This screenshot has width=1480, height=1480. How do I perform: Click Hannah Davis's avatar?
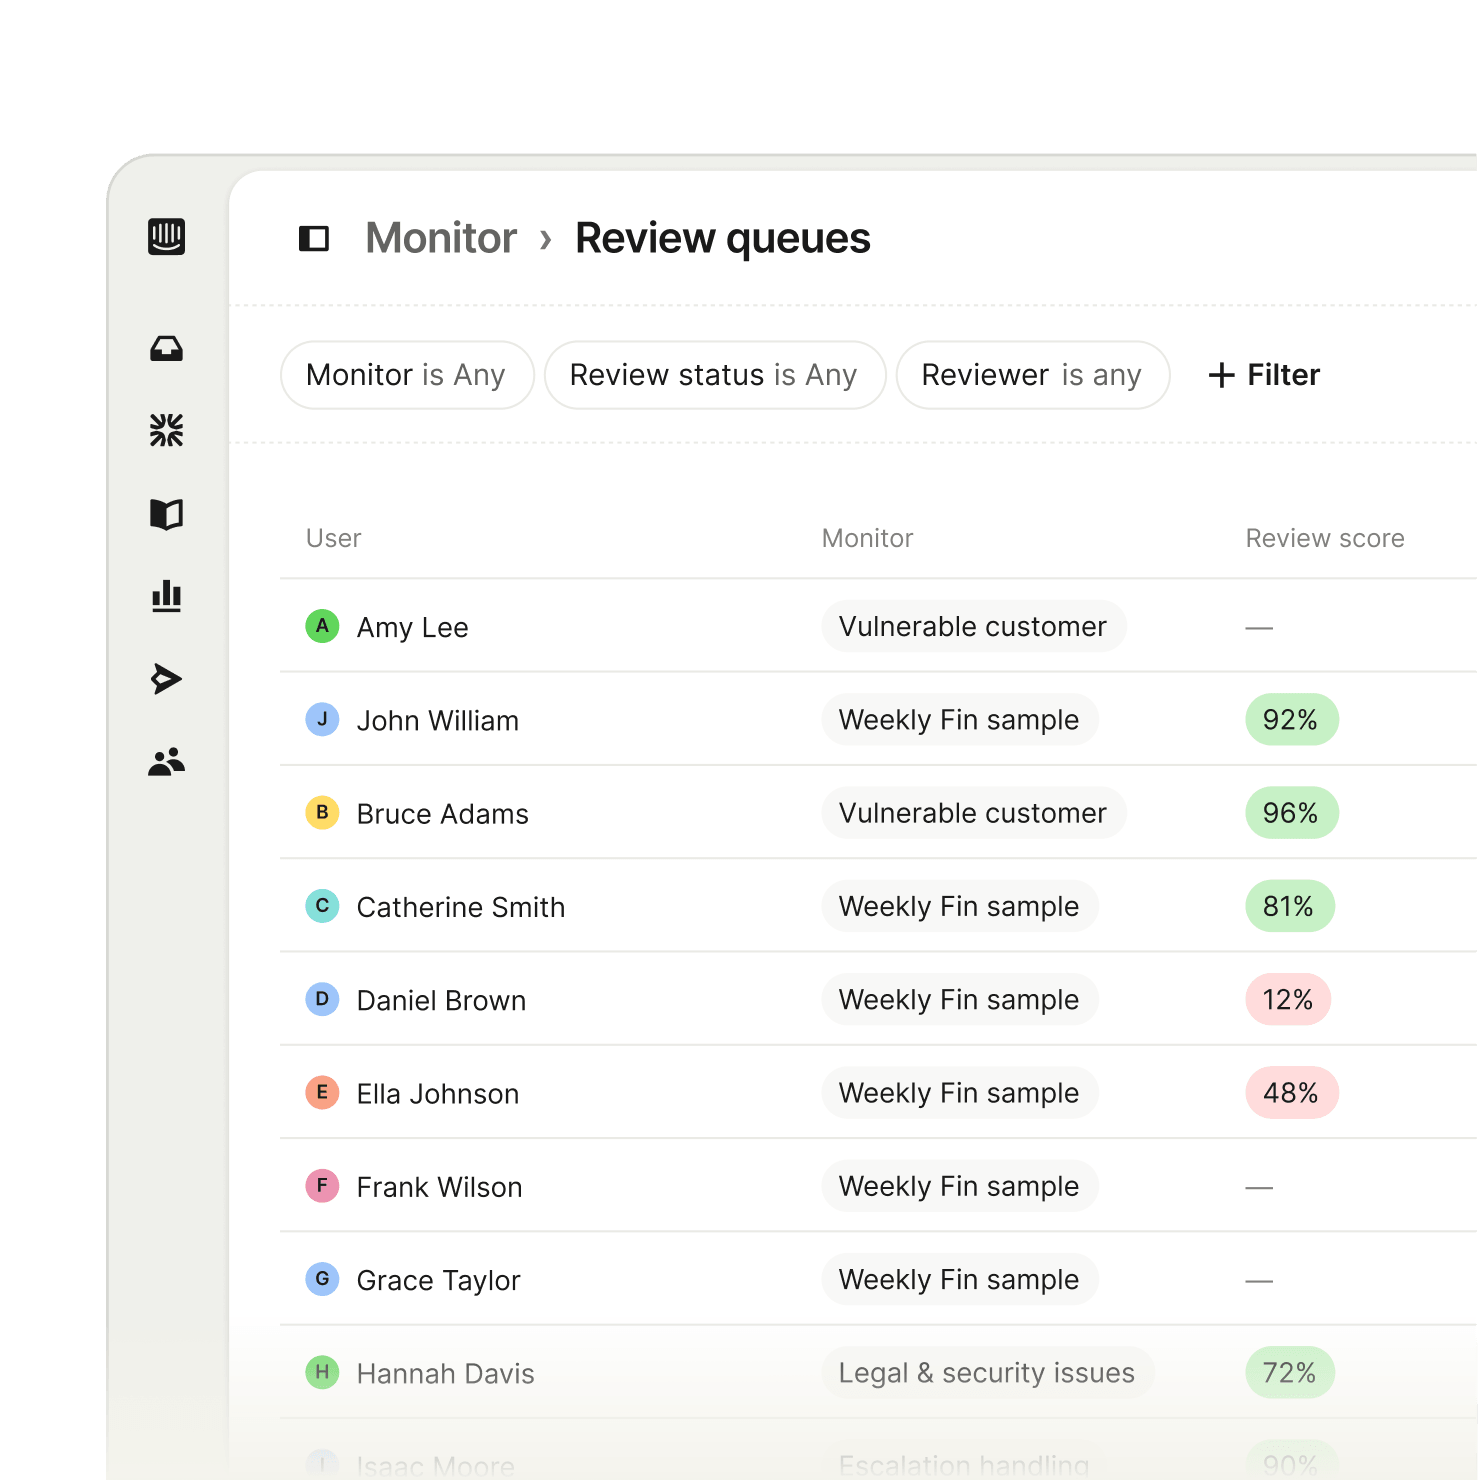pyautogui.click(x=322, y=1373)
